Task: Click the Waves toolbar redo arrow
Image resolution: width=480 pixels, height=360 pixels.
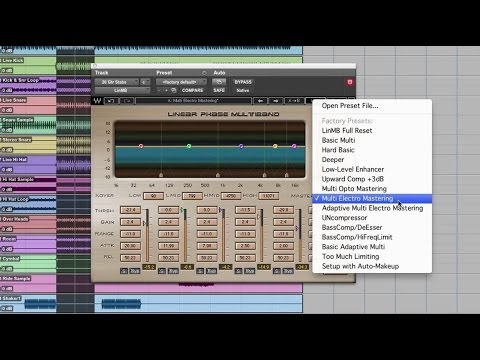Action: pos(127,101)
